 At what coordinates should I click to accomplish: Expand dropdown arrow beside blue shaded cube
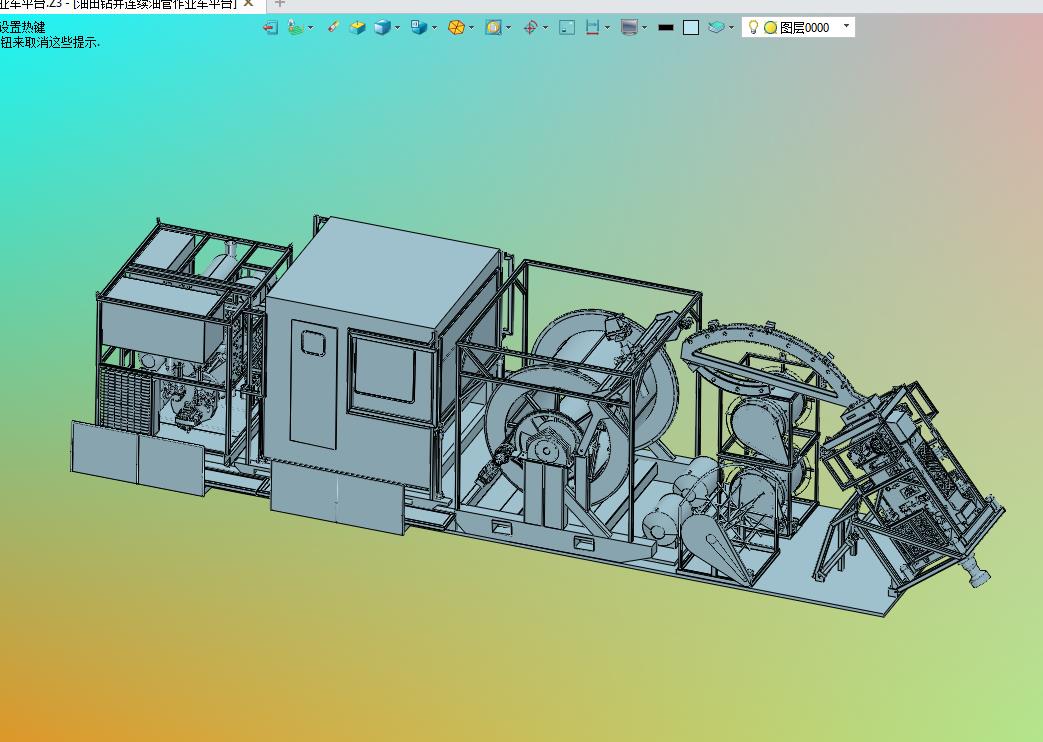(397, 28)
